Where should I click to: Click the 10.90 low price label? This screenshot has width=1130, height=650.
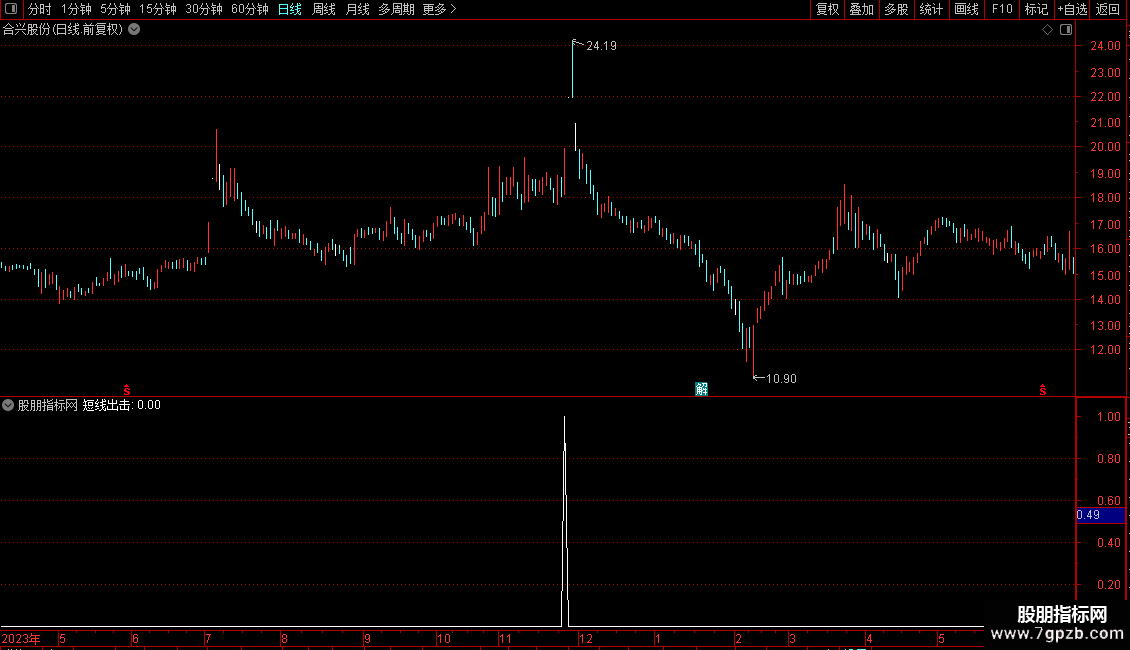(781, 379)
